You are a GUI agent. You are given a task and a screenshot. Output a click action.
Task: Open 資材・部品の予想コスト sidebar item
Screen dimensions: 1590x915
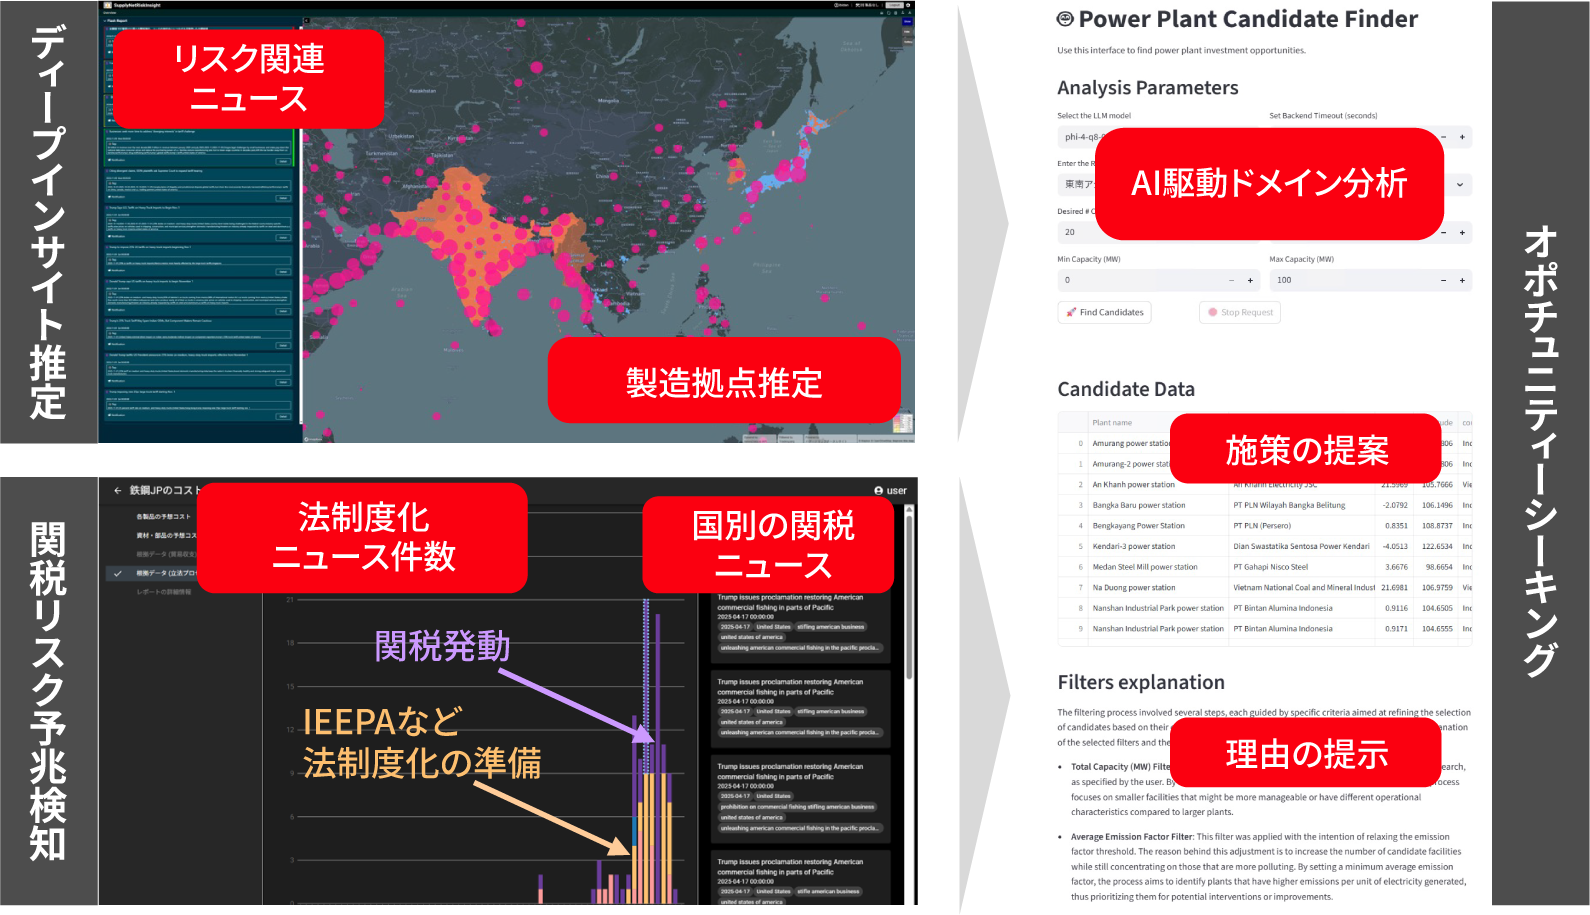[165, 536]
